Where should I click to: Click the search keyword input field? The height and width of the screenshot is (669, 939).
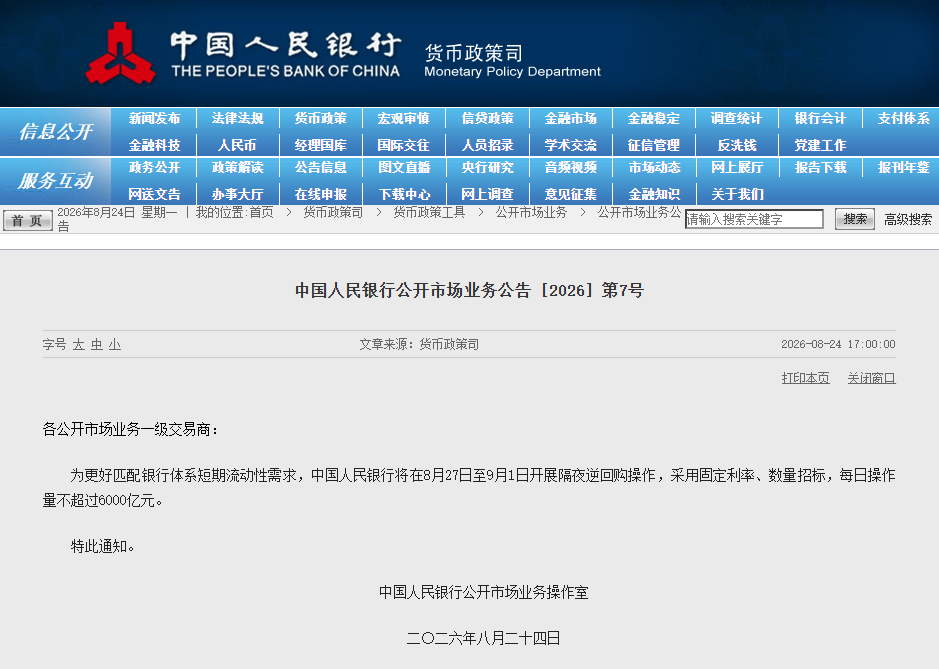click(x=754, y=219)
